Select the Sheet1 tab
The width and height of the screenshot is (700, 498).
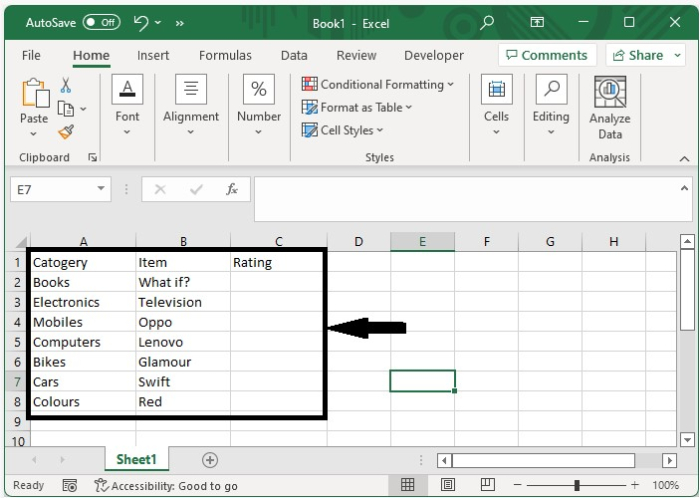[x=137, y=459]
